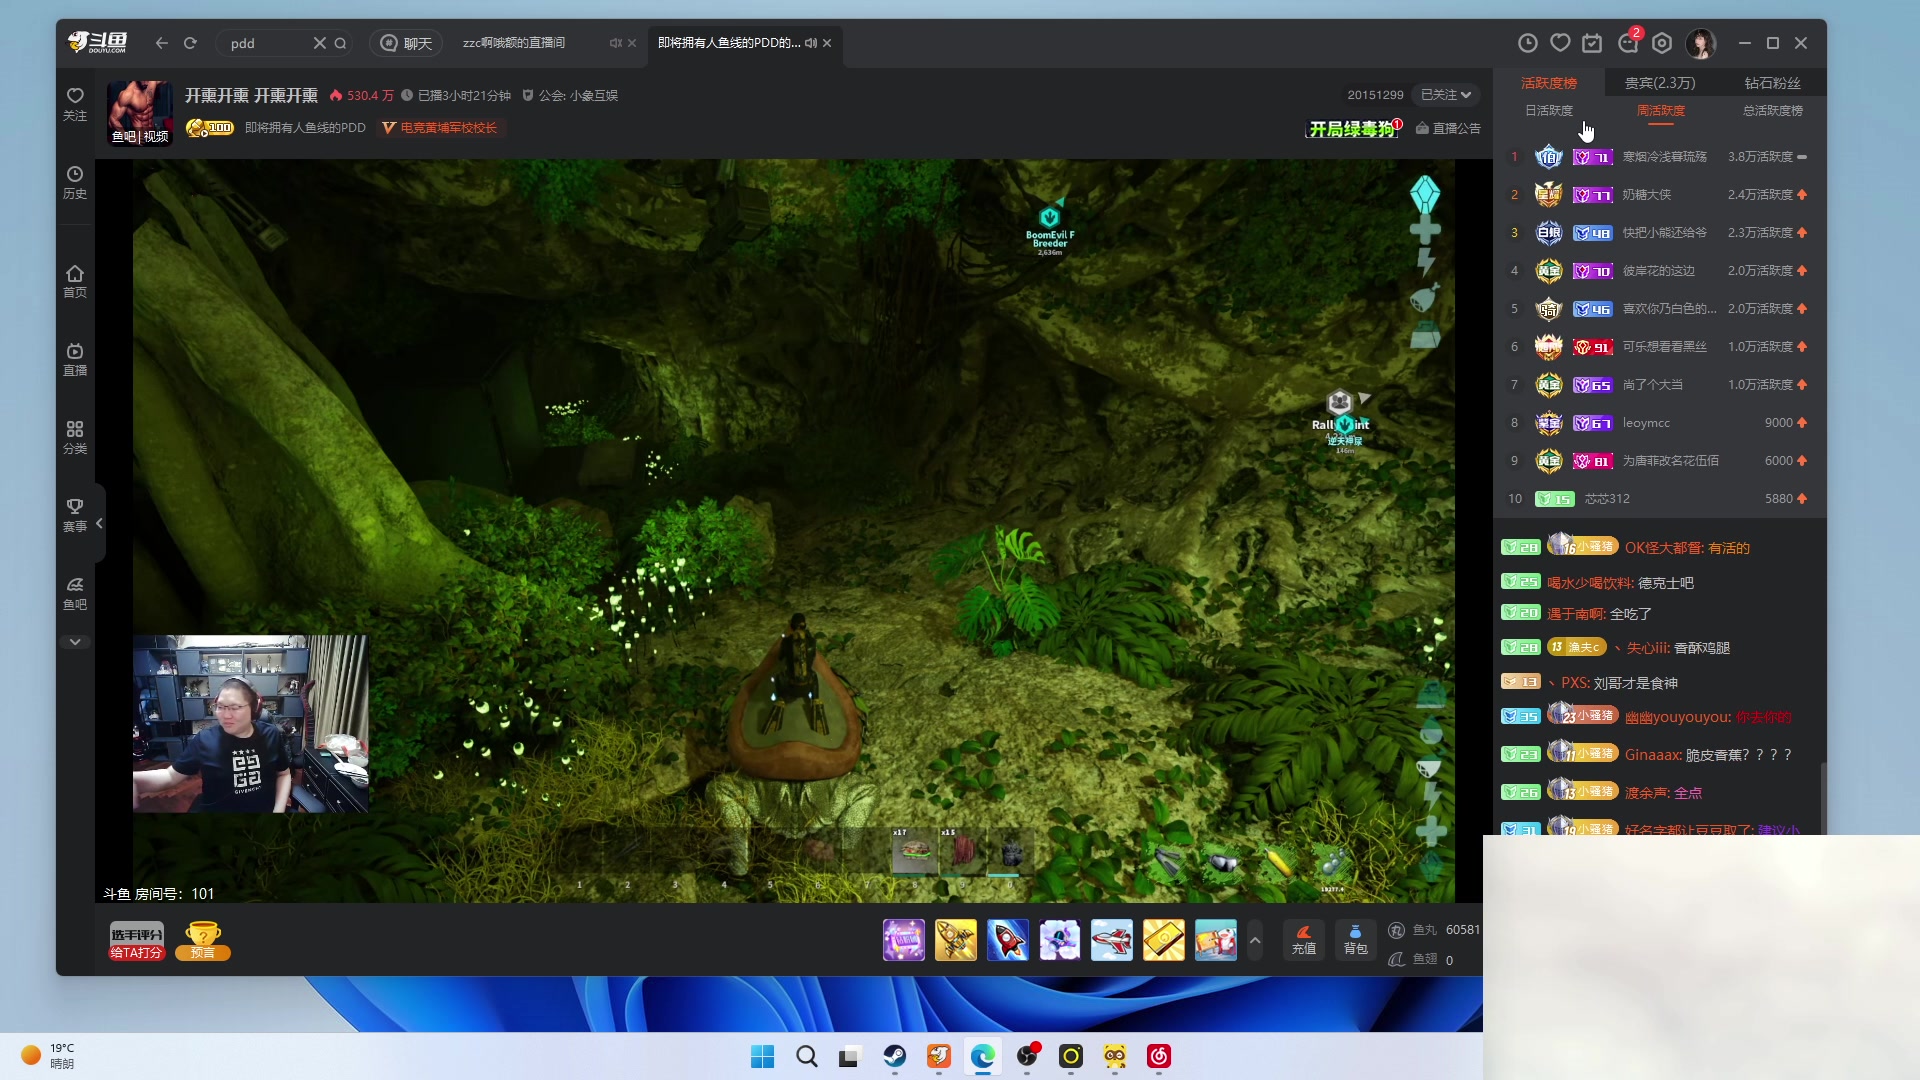Open 赛事 in the left sidebar
The height and width of the screenshot is (1080, 1920).
coord(75,516)
